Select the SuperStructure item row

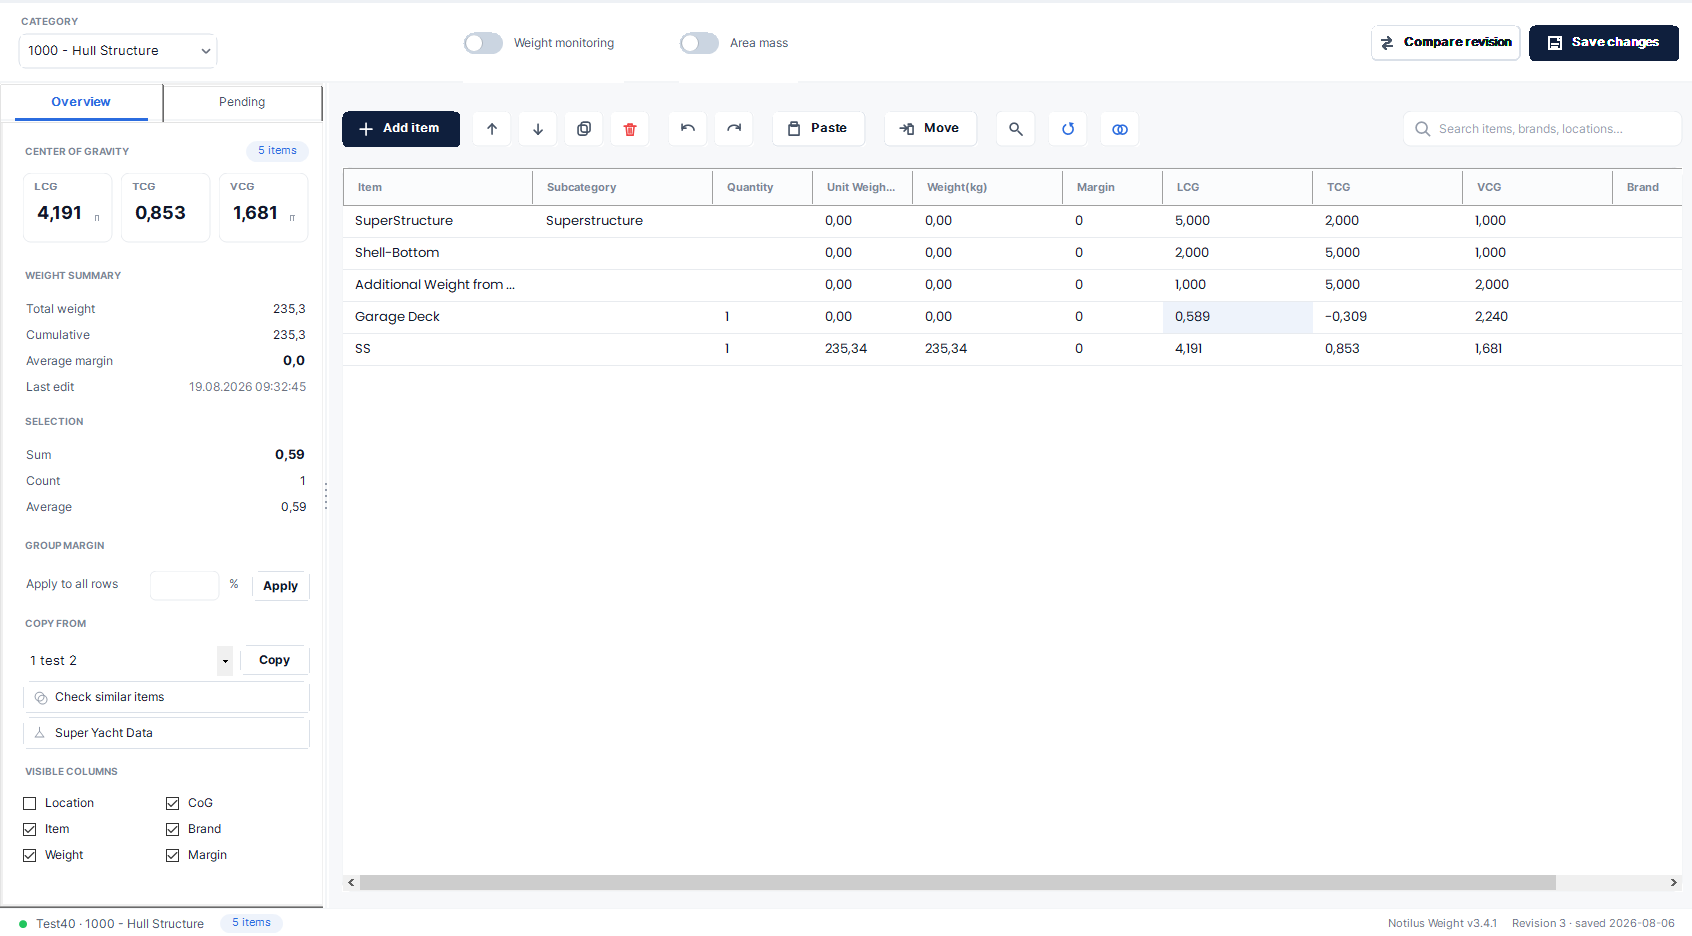[x=1012, y=221]
